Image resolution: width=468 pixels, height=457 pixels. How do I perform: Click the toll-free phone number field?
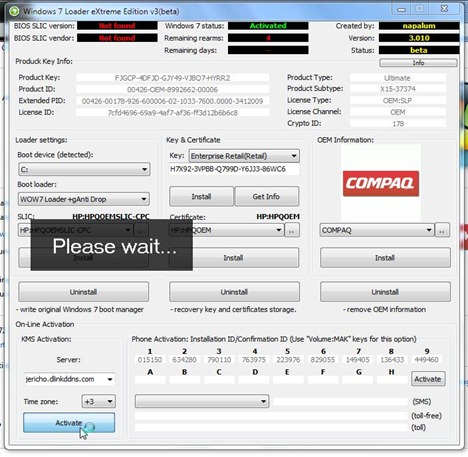(271, 415)
